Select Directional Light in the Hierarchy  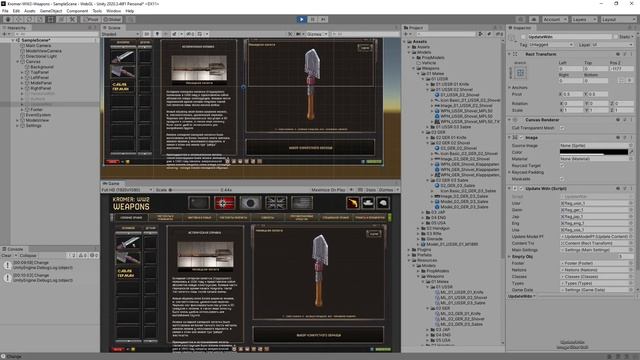pos(41,56)
